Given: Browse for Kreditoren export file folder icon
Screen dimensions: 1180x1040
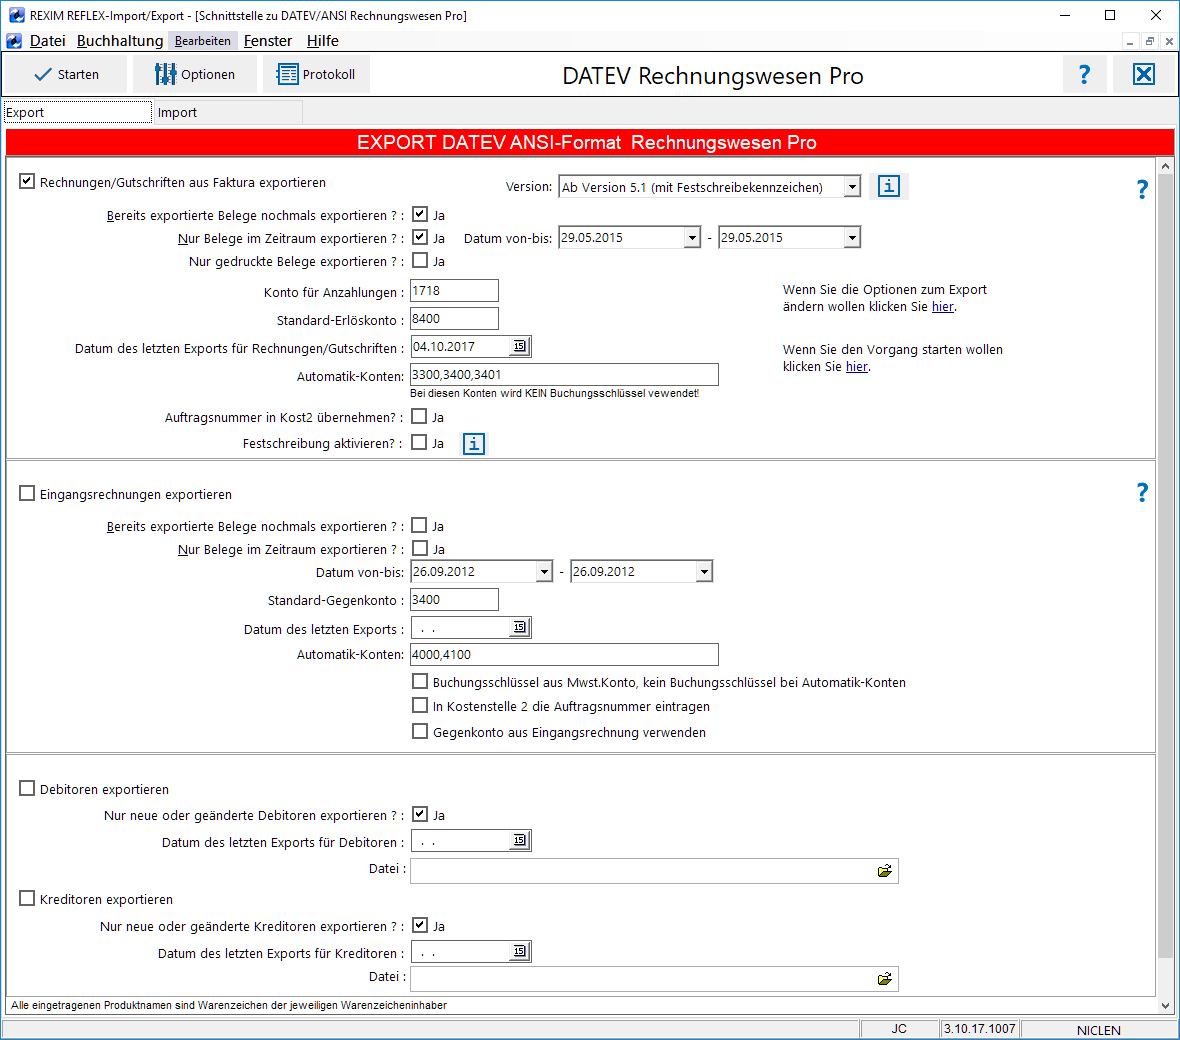Looking at the screenshot, I should (884, 978).
